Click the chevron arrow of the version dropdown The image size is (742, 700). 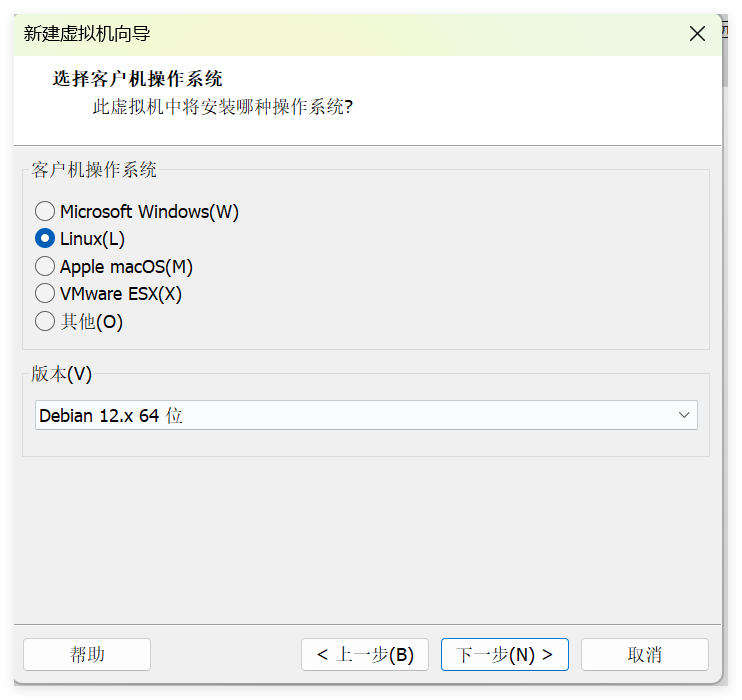click(x=684, y=415)
